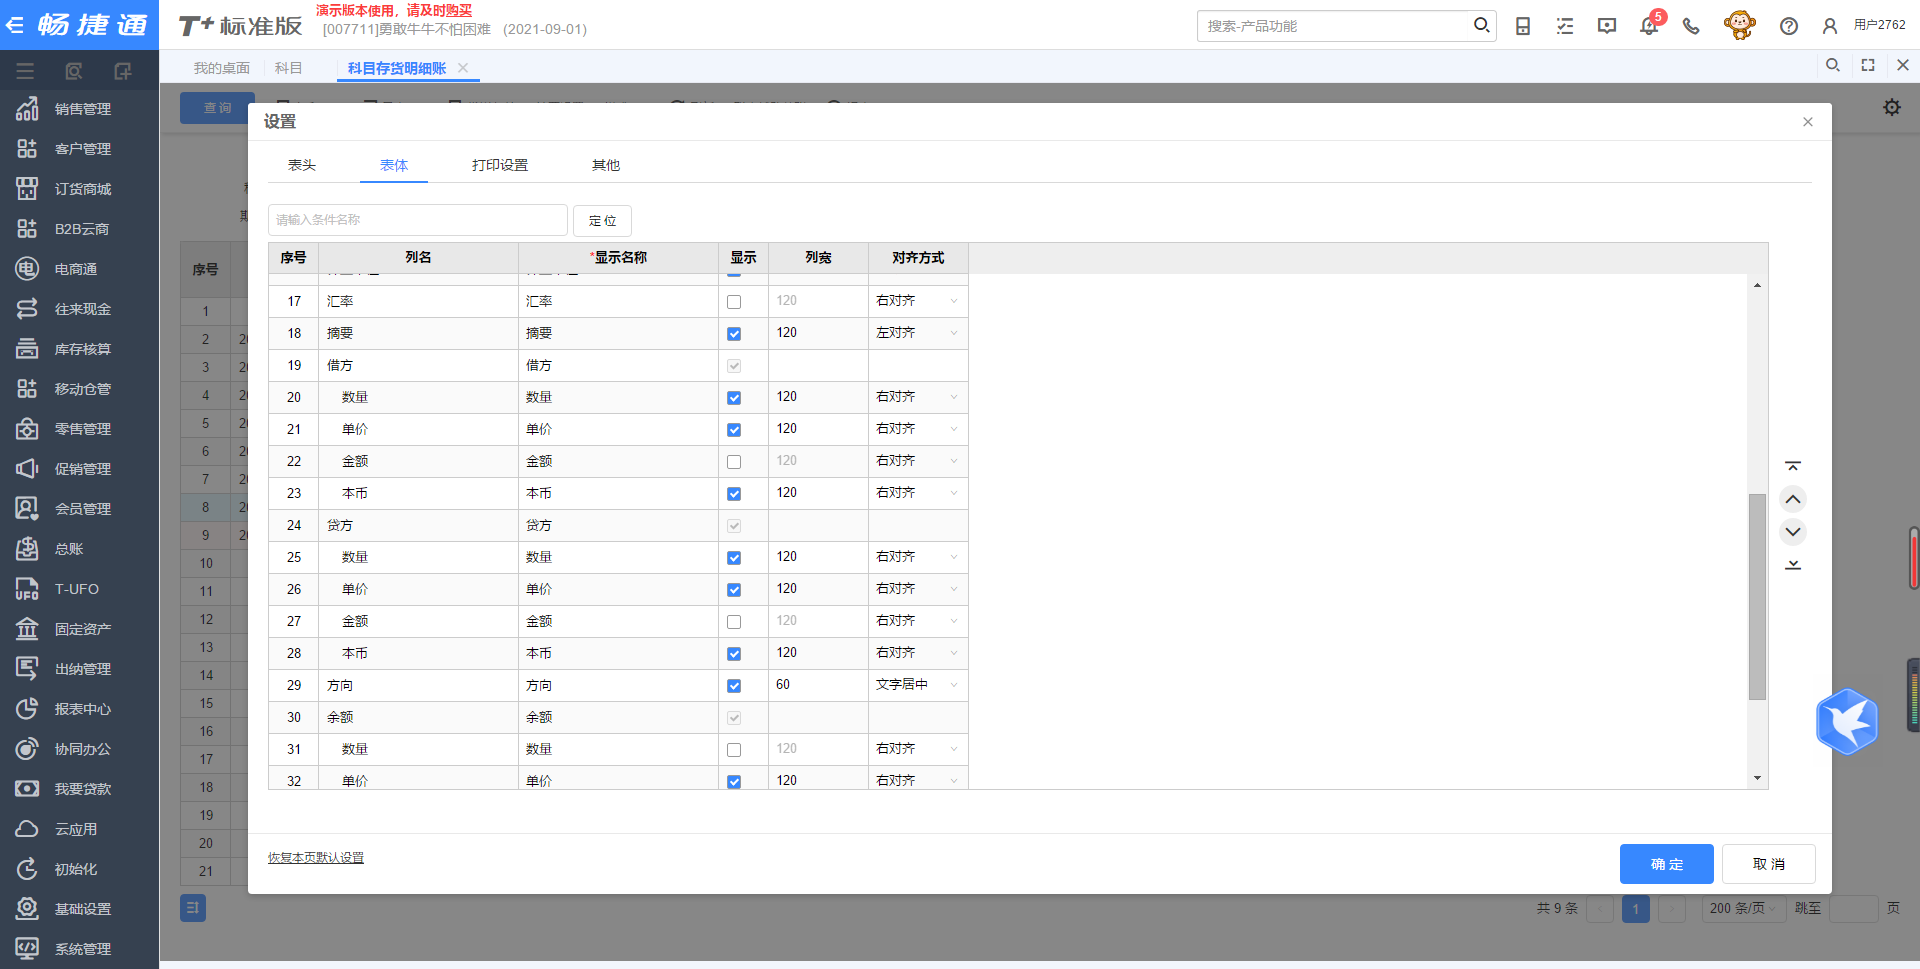Move selected row down one
Viewport: 1920px width, 969px height.
tap(1793, 532)
